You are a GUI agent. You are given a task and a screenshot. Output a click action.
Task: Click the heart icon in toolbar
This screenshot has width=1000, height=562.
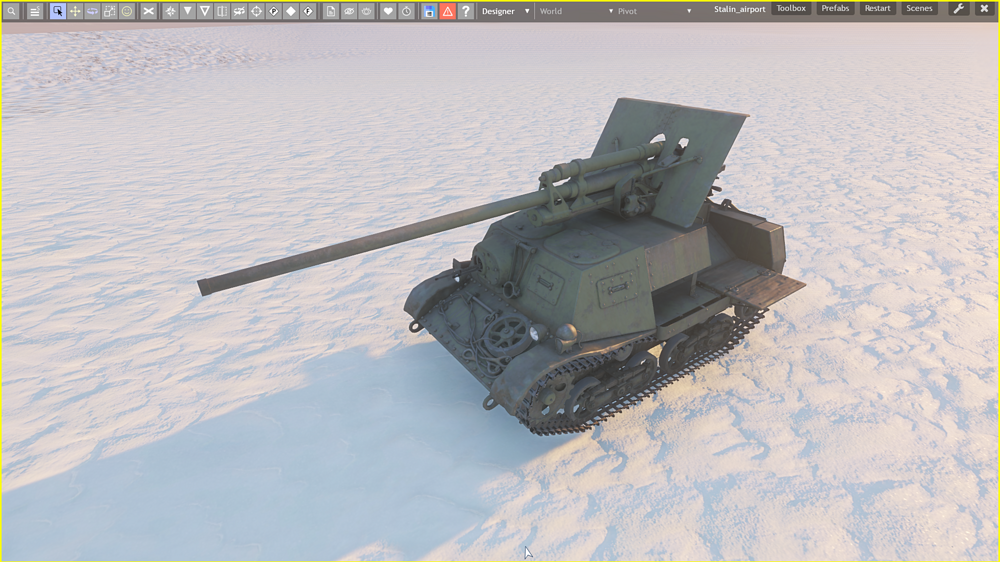(x=389, y=11)
